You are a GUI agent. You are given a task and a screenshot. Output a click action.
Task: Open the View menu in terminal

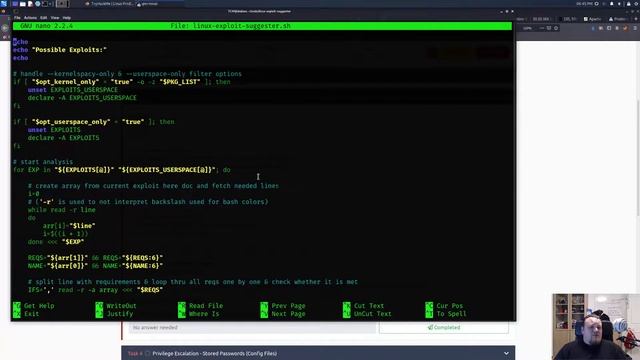coord(55,18)
